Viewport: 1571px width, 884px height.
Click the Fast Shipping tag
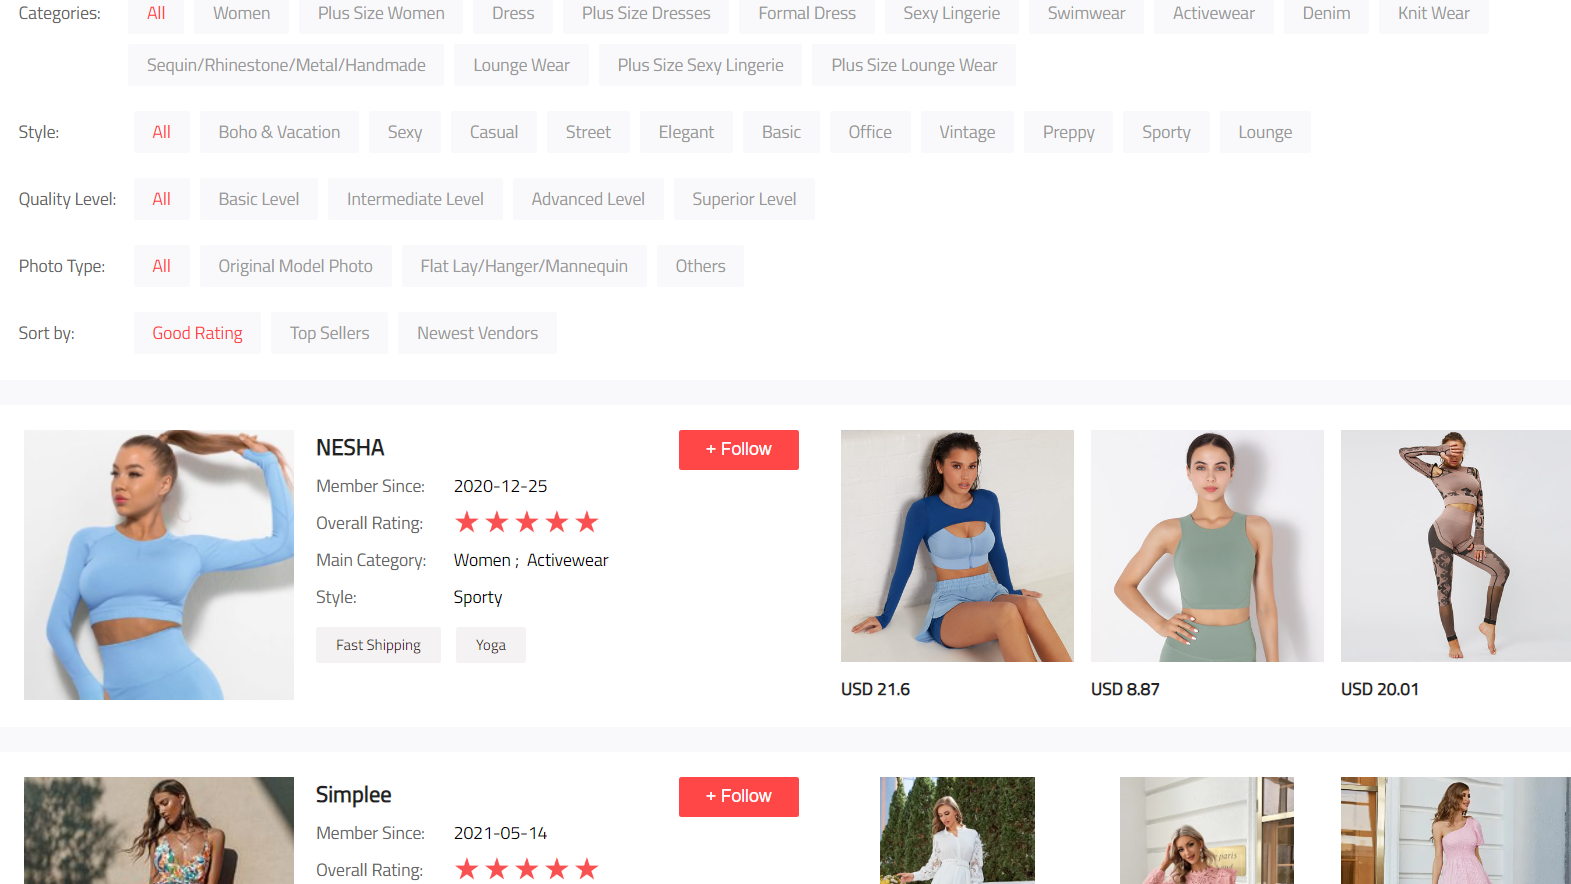[x=378, y=645]
